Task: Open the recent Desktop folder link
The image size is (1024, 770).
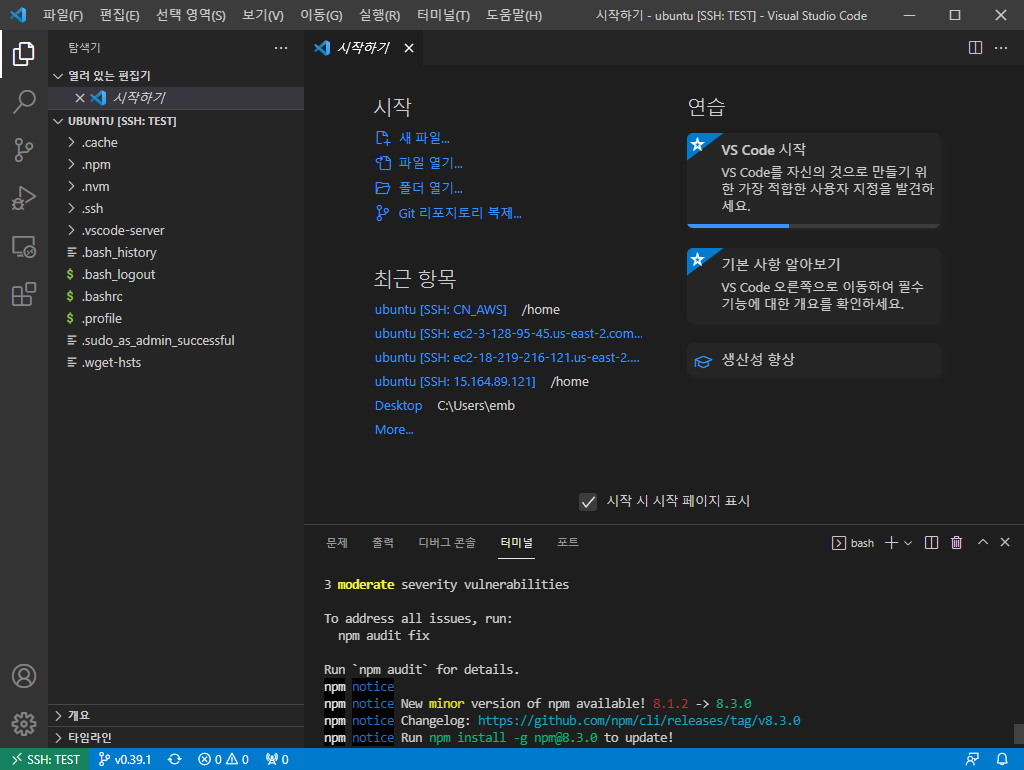Action: (398, 406)
